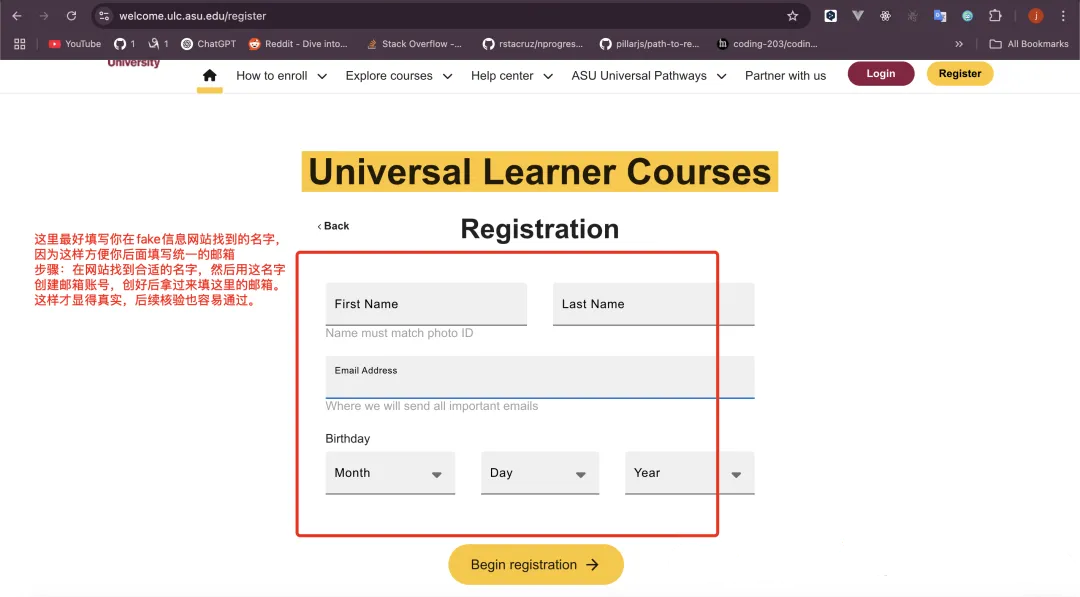Click the greyed-out bug extension icon
The image size is (1080, 597).
point(912,16)
